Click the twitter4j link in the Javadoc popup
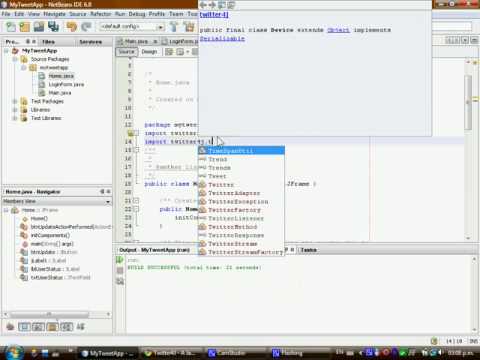 [214, 15]
